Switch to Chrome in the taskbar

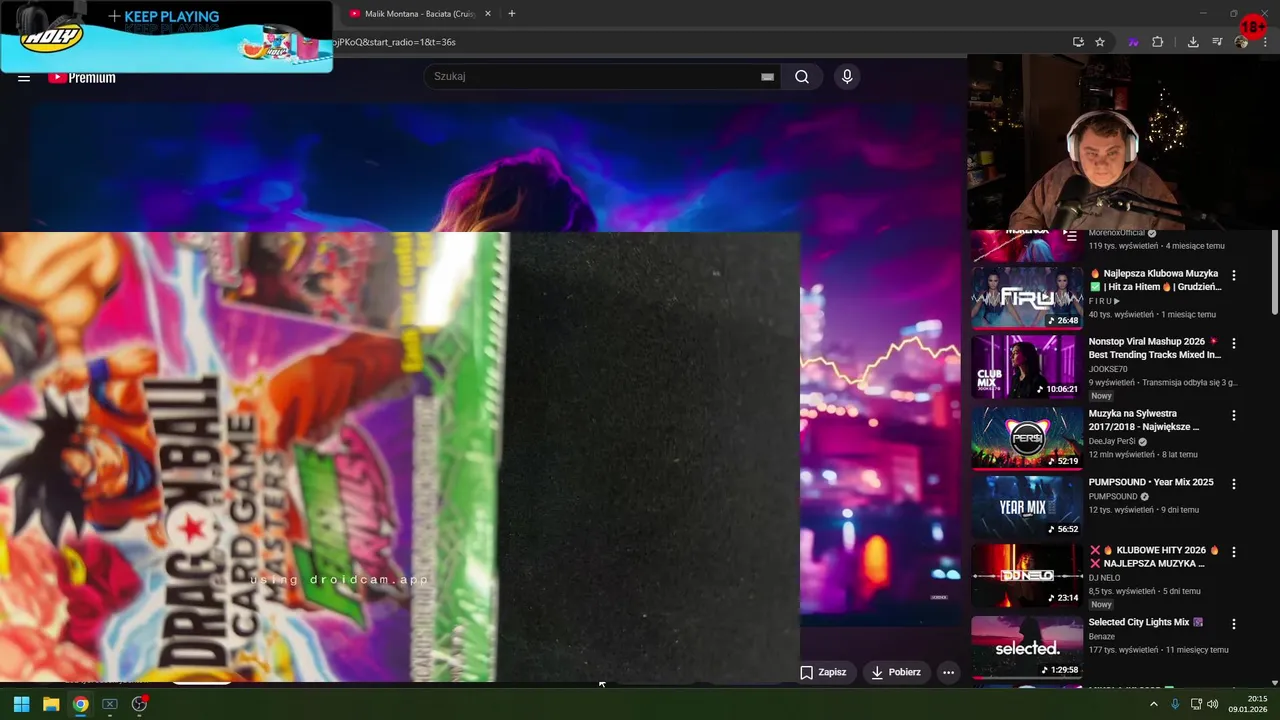(x=80, y=704)
